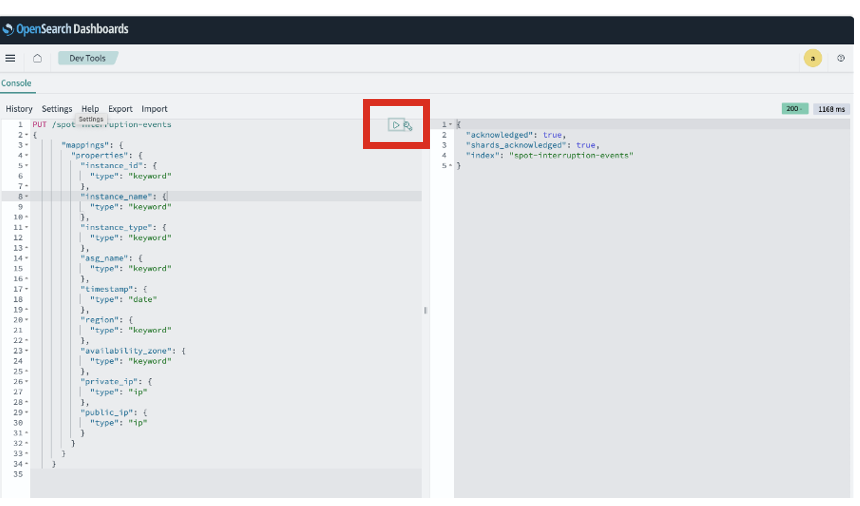Click the 200 status badge

click(x=794, y=109)
